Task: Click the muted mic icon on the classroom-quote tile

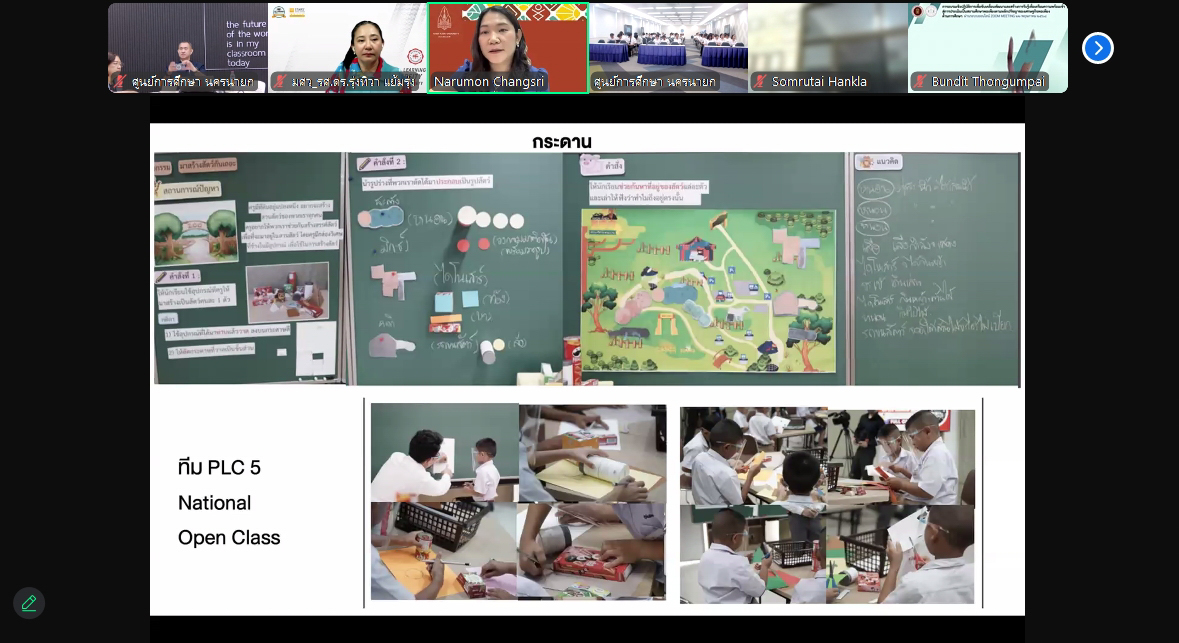Action: (x=121, y=82)
